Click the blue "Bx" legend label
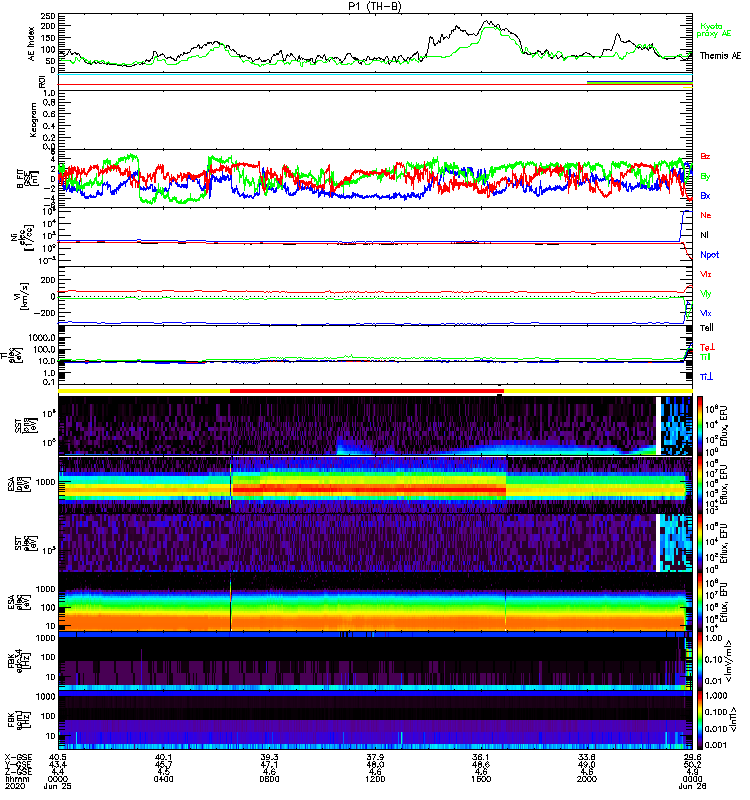Image resolution: width=750 pixels, height=800 pixels. [705, 196]
